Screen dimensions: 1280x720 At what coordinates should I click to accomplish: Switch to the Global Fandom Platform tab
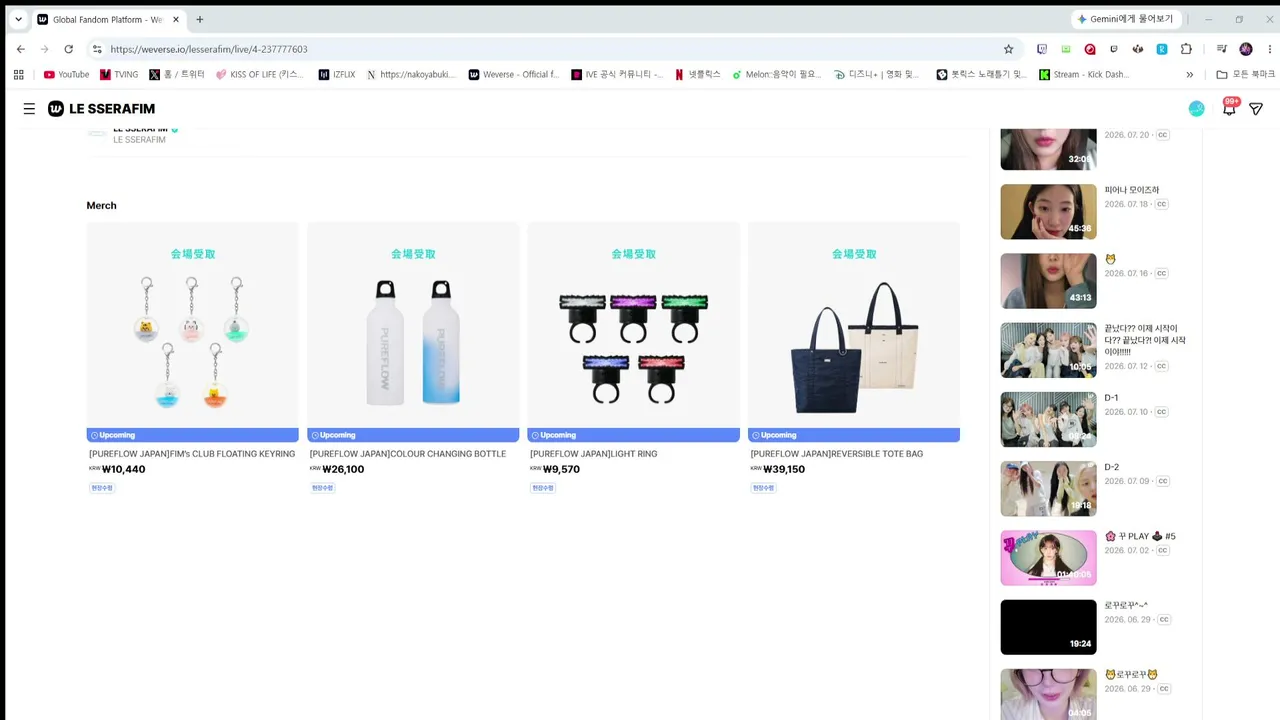point(108,19)
